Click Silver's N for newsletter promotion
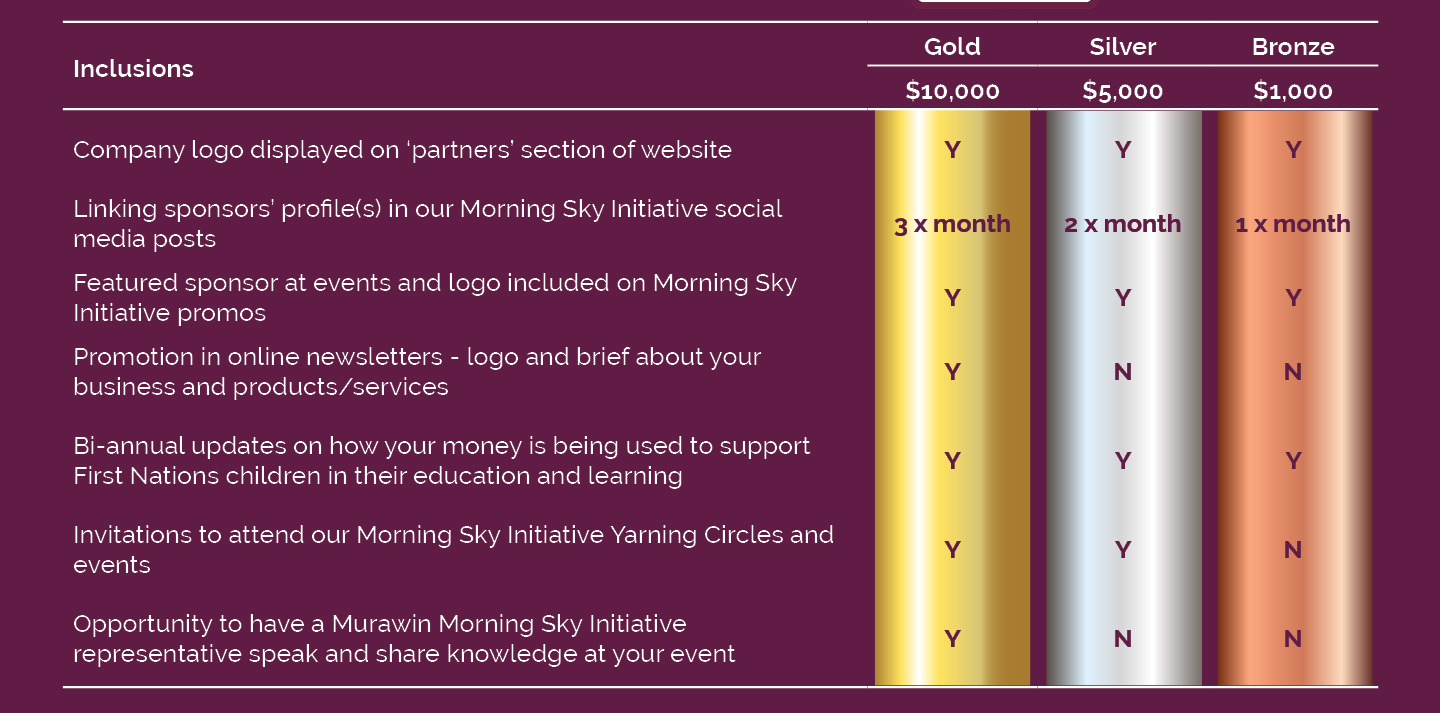The width and height of the screenshot is (1440, 713). coord(1123,372)
